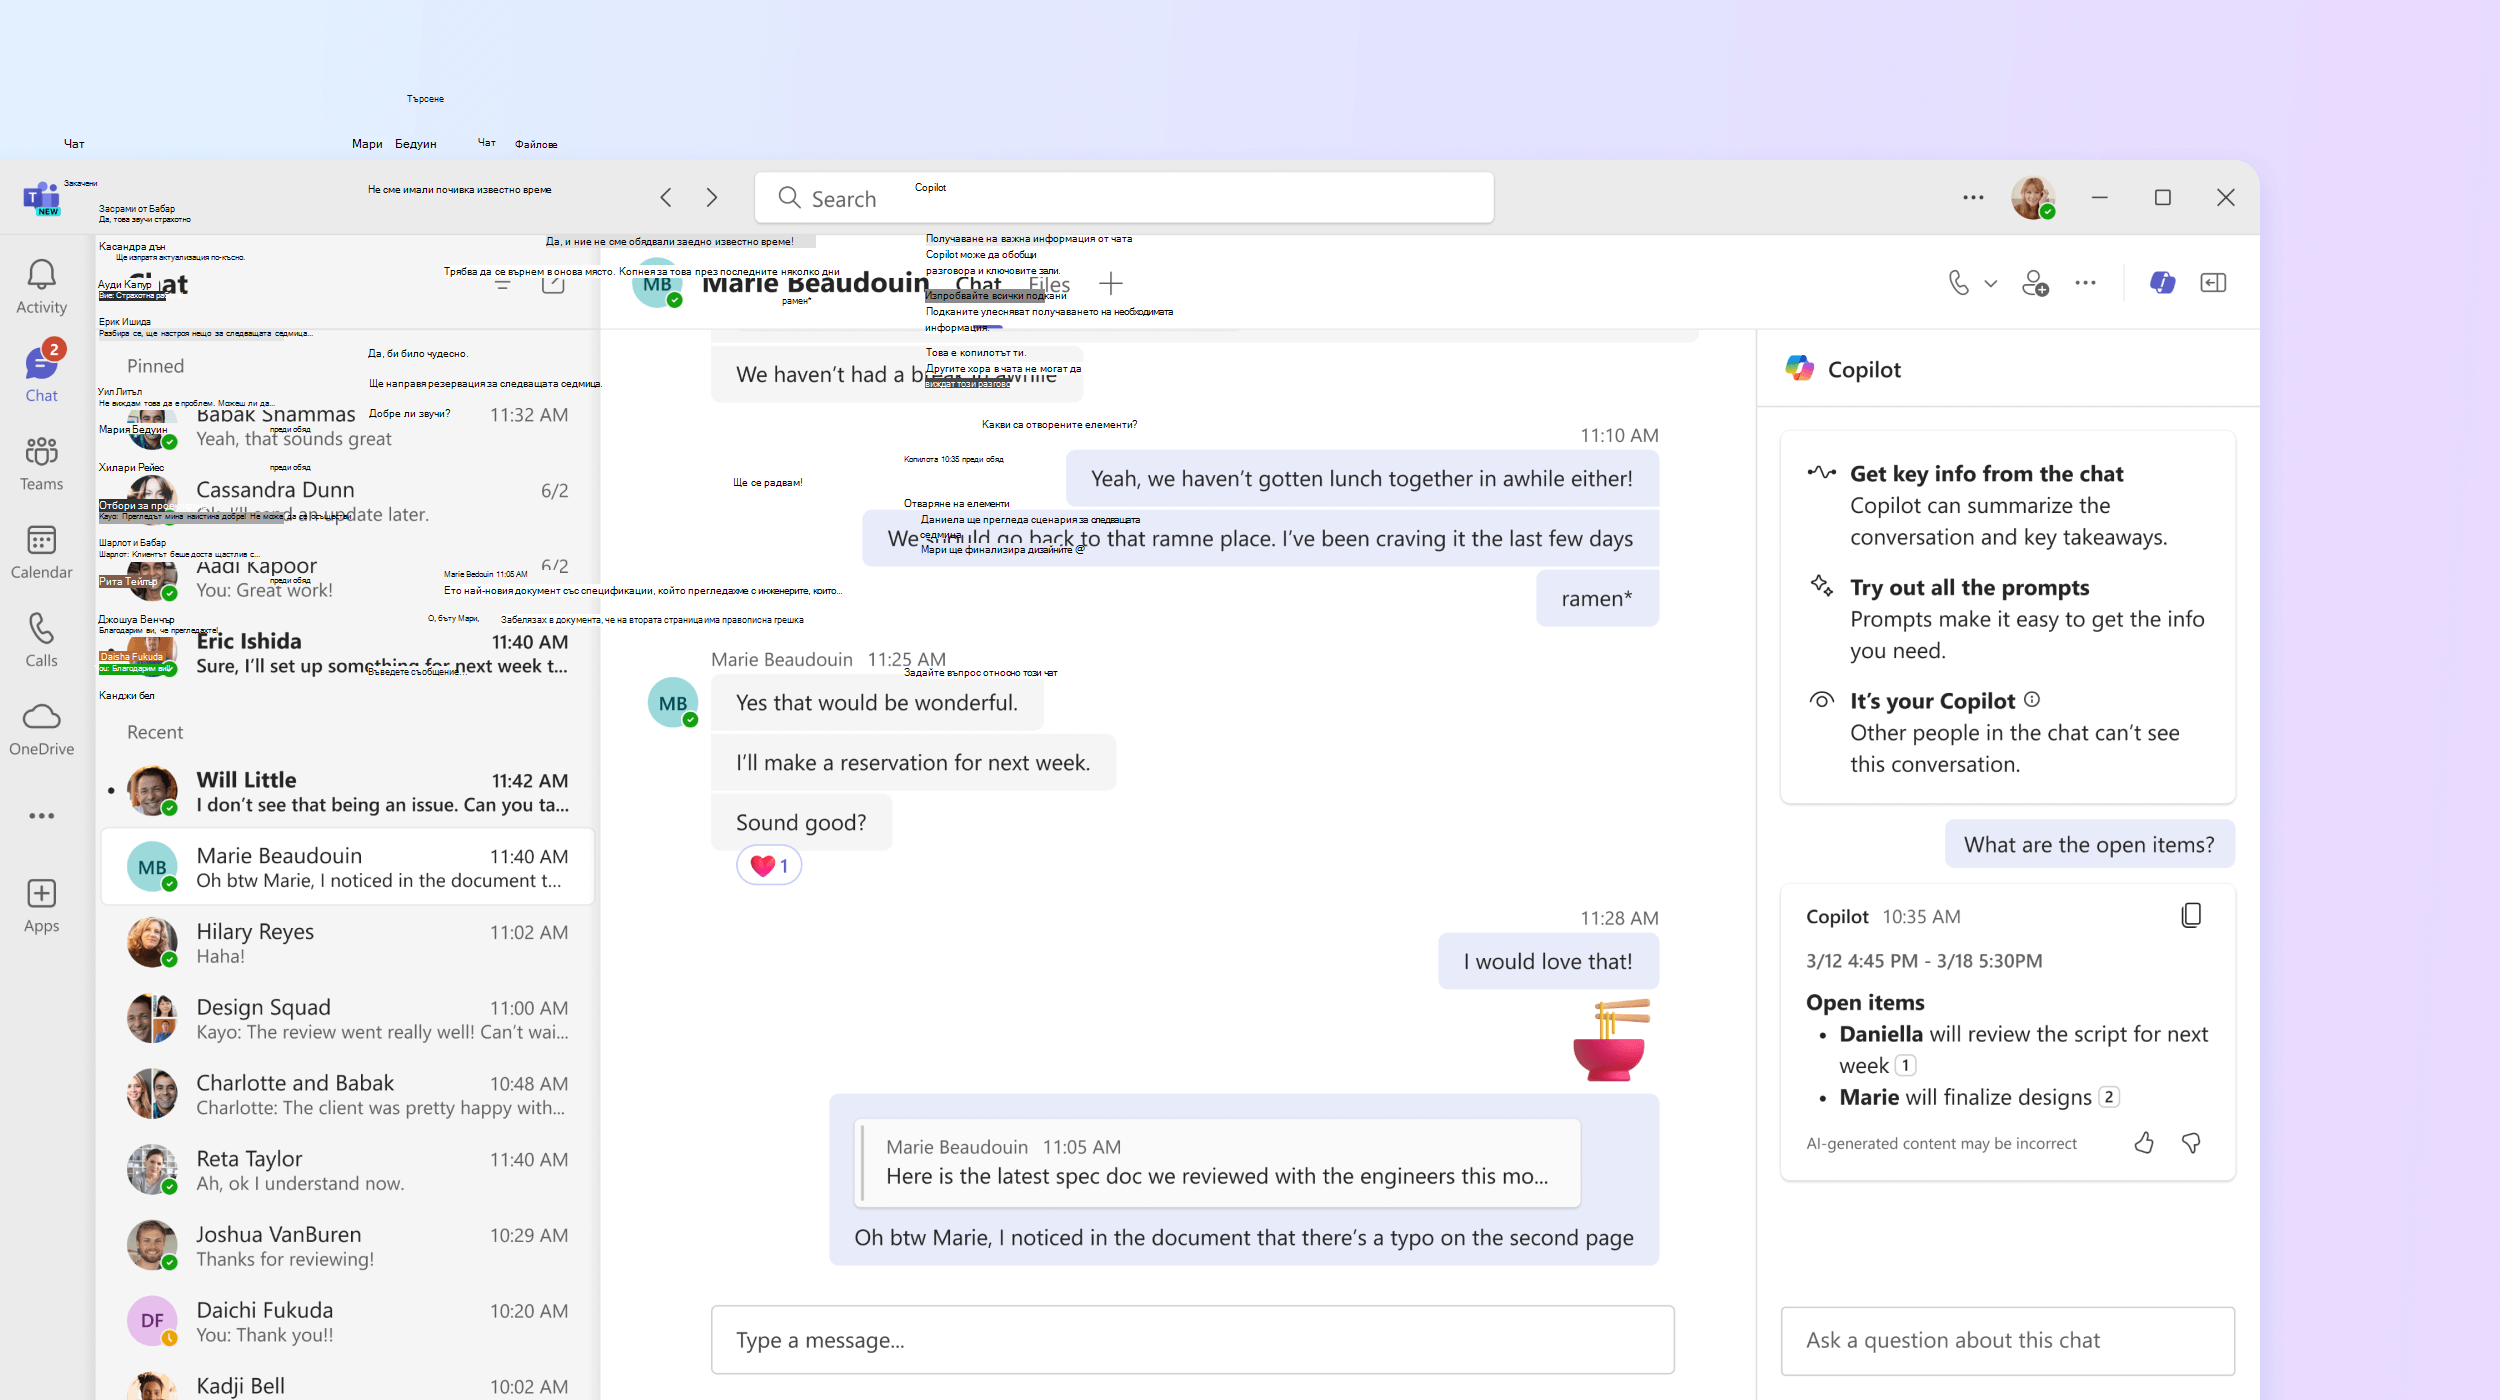The image size is (2500, 1400).
Task: Open the Charlotte and Babak chat
Action: (x=348, y=1094)
